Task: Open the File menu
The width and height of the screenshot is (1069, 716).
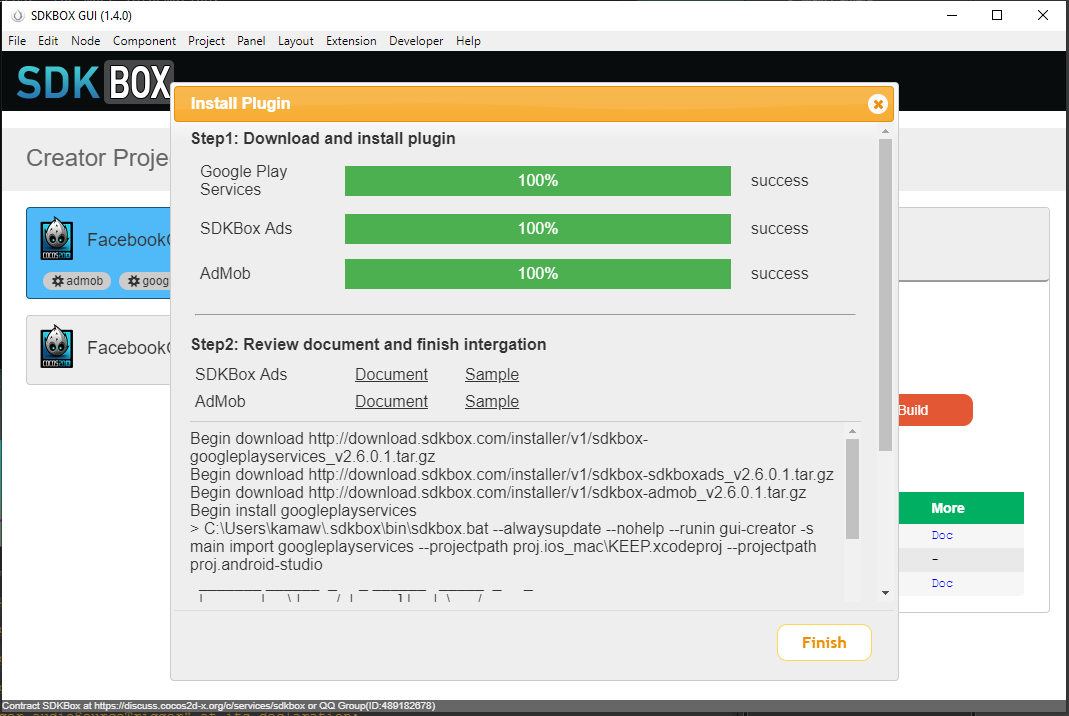Action: (17, 41)
